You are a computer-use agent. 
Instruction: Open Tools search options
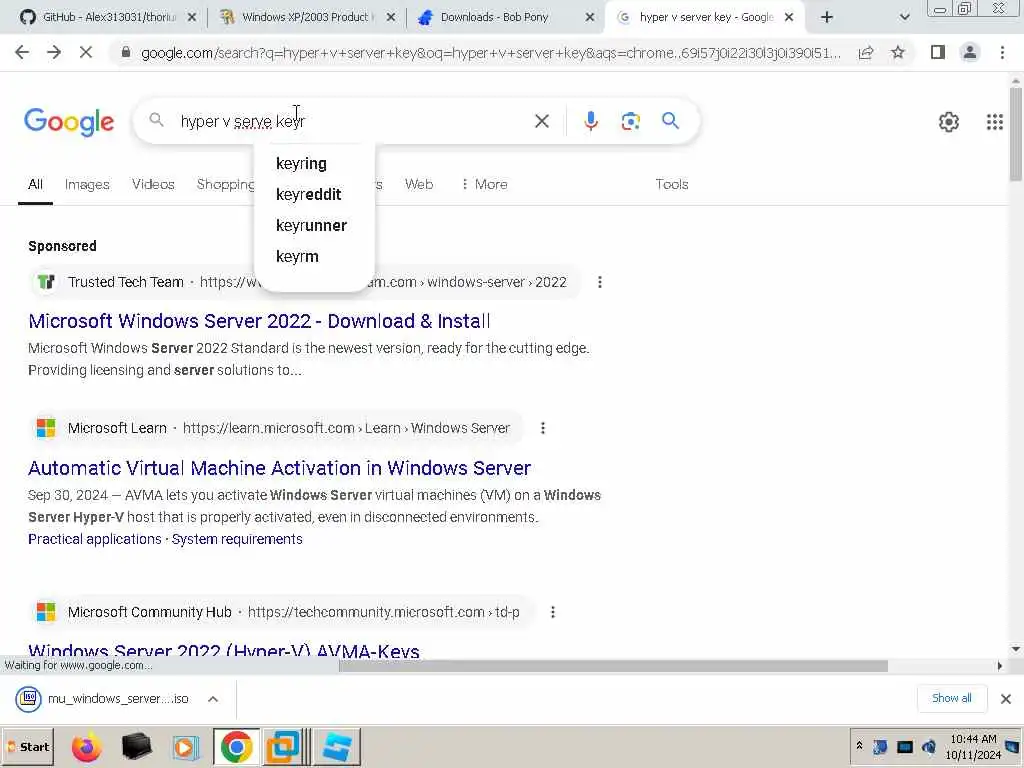tap(671, 184)
